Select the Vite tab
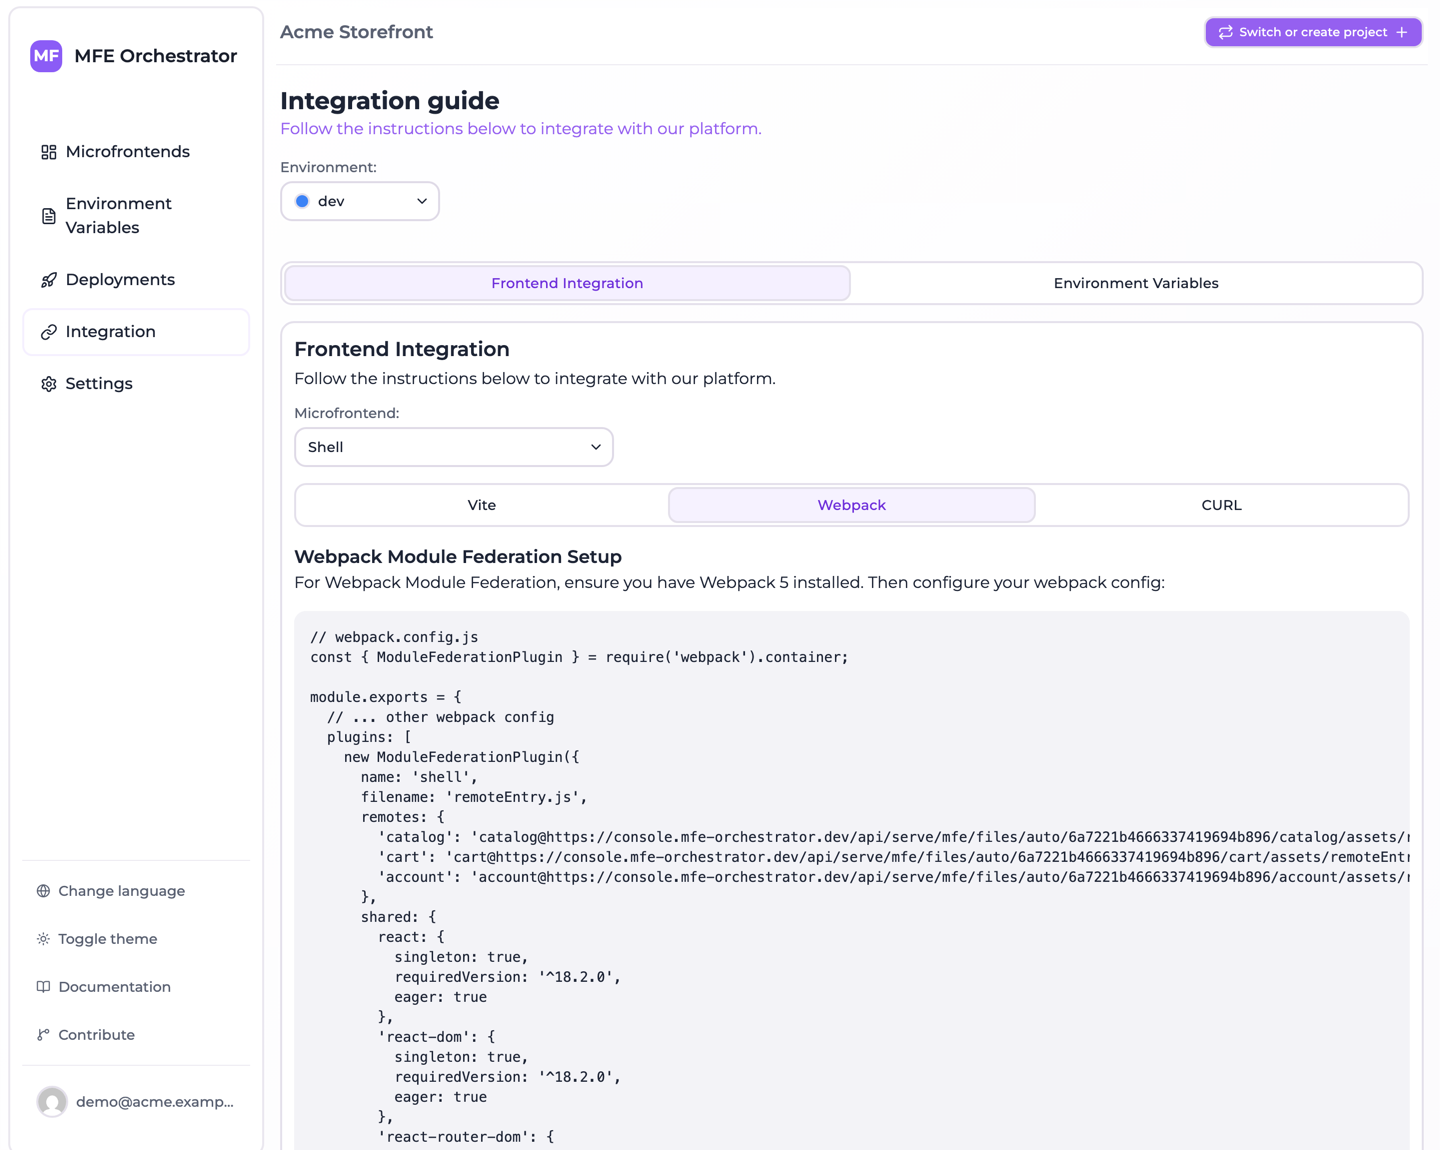This screenshot has width=1440, height=1150. (x=482, y=505)
